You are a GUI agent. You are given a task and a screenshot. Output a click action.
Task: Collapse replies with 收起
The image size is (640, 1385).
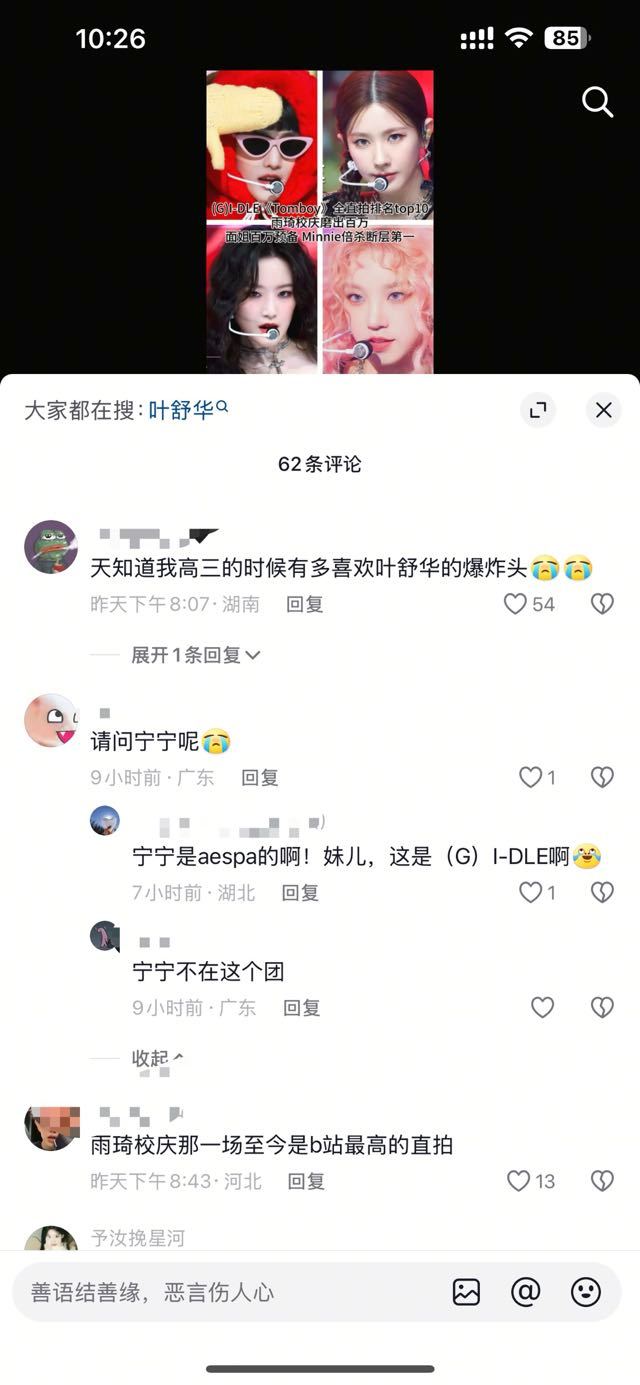[158, 1058]
